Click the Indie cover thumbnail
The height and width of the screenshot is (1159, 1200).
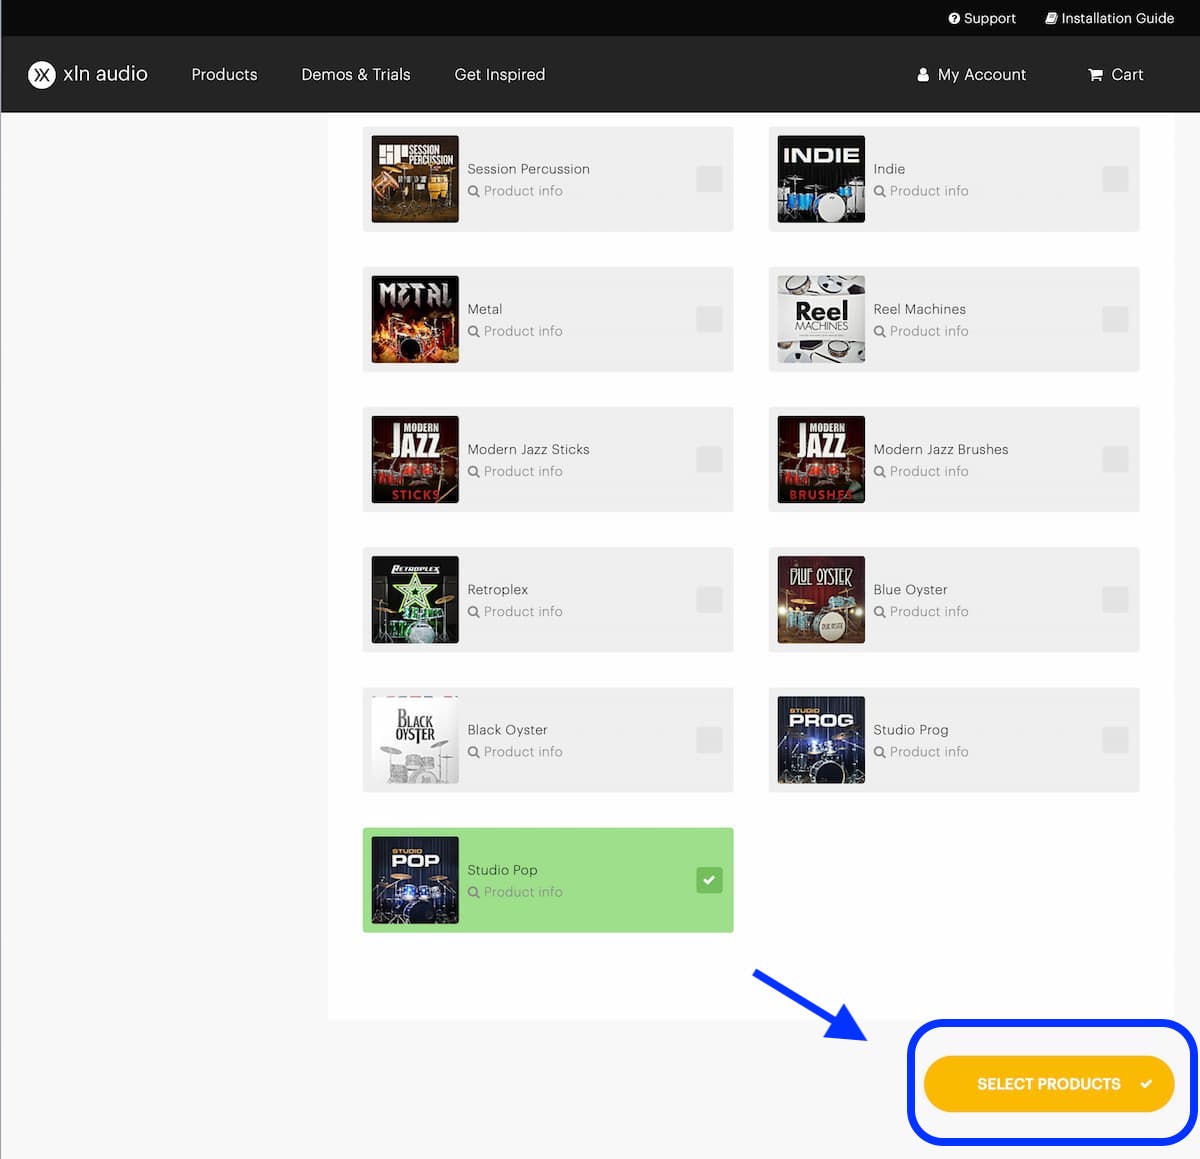(x=821, y=179)
